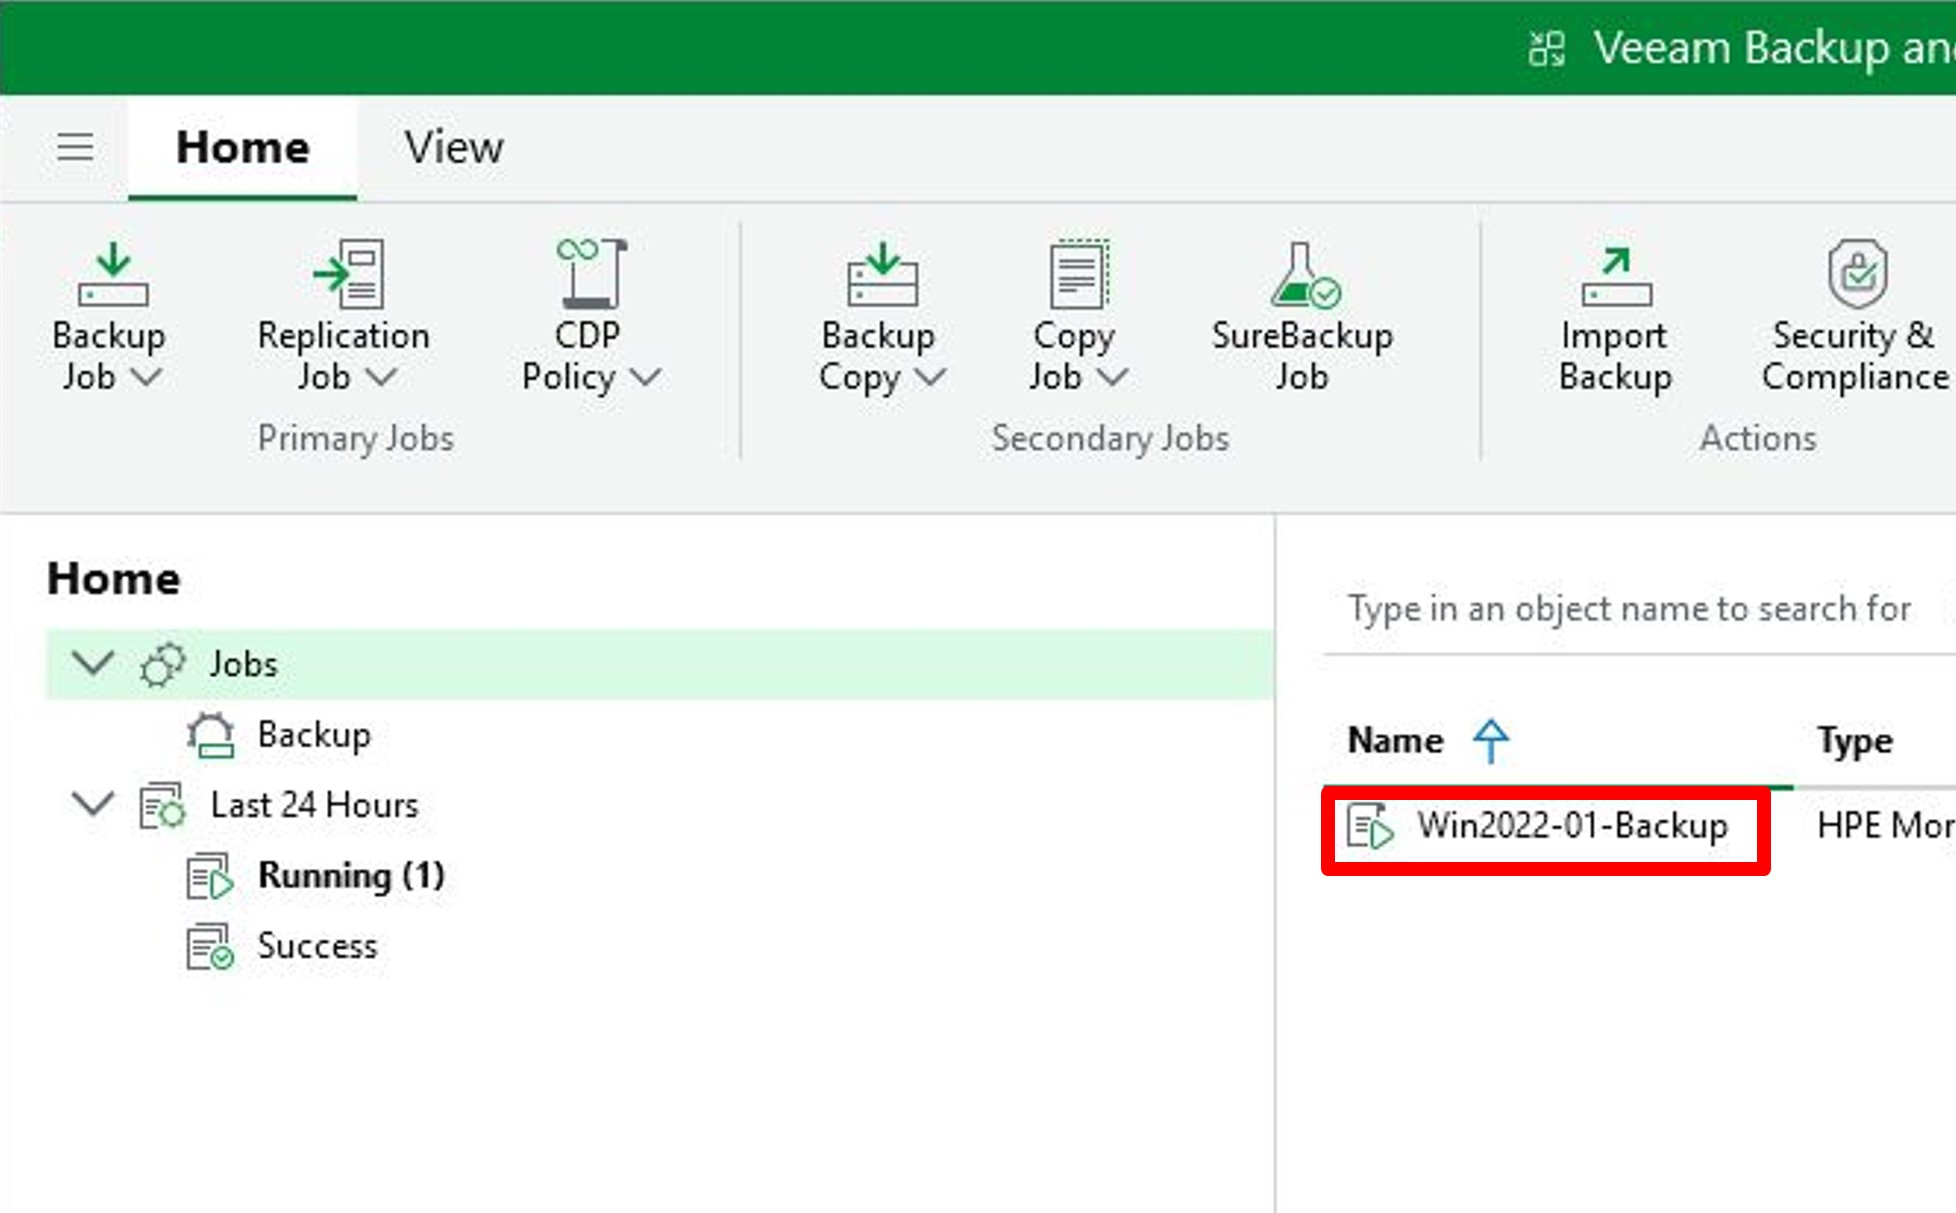Click the CDP Policy ribbon icon
The image size is (1956, 1213).
pos(592,274)
